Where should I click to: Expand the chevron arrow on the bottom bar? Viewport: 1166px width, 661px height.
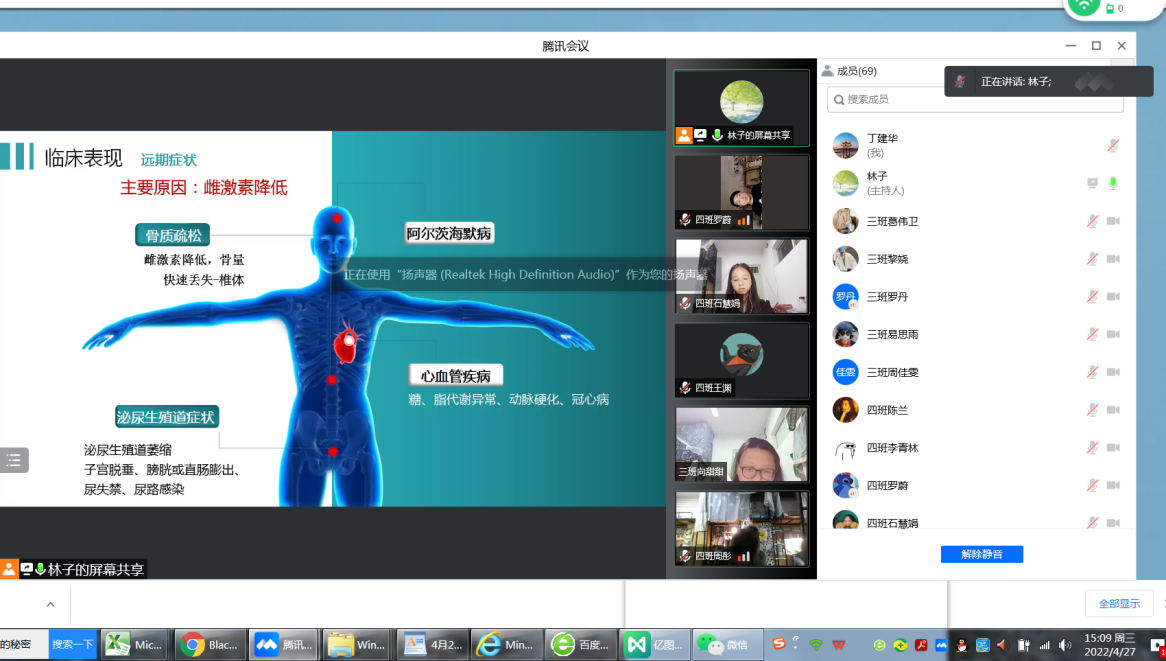pyautogui.click(x=51, y=604)
